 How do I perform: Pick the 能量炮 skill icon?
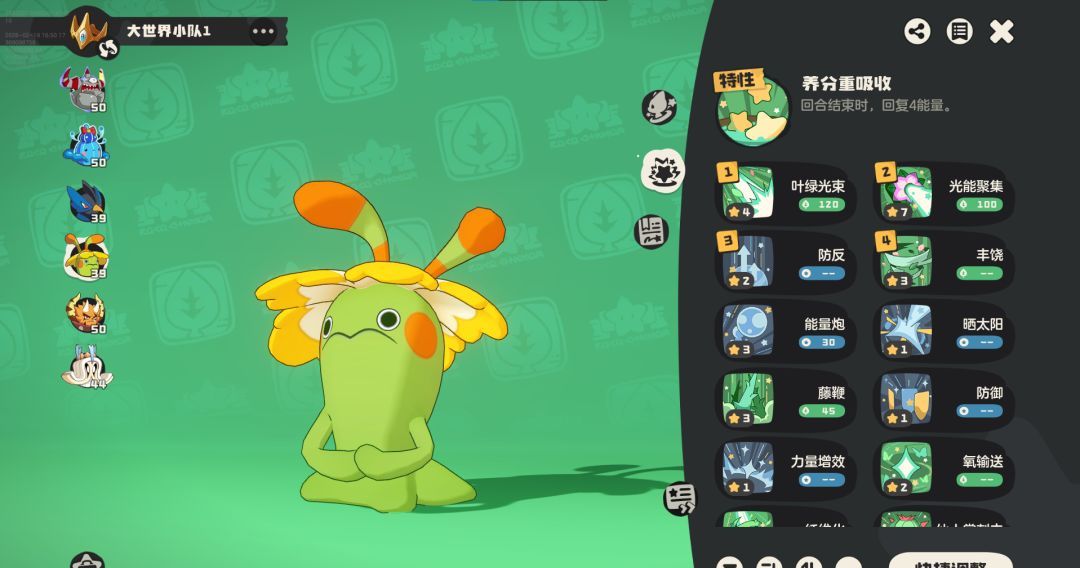pos(749,332)
